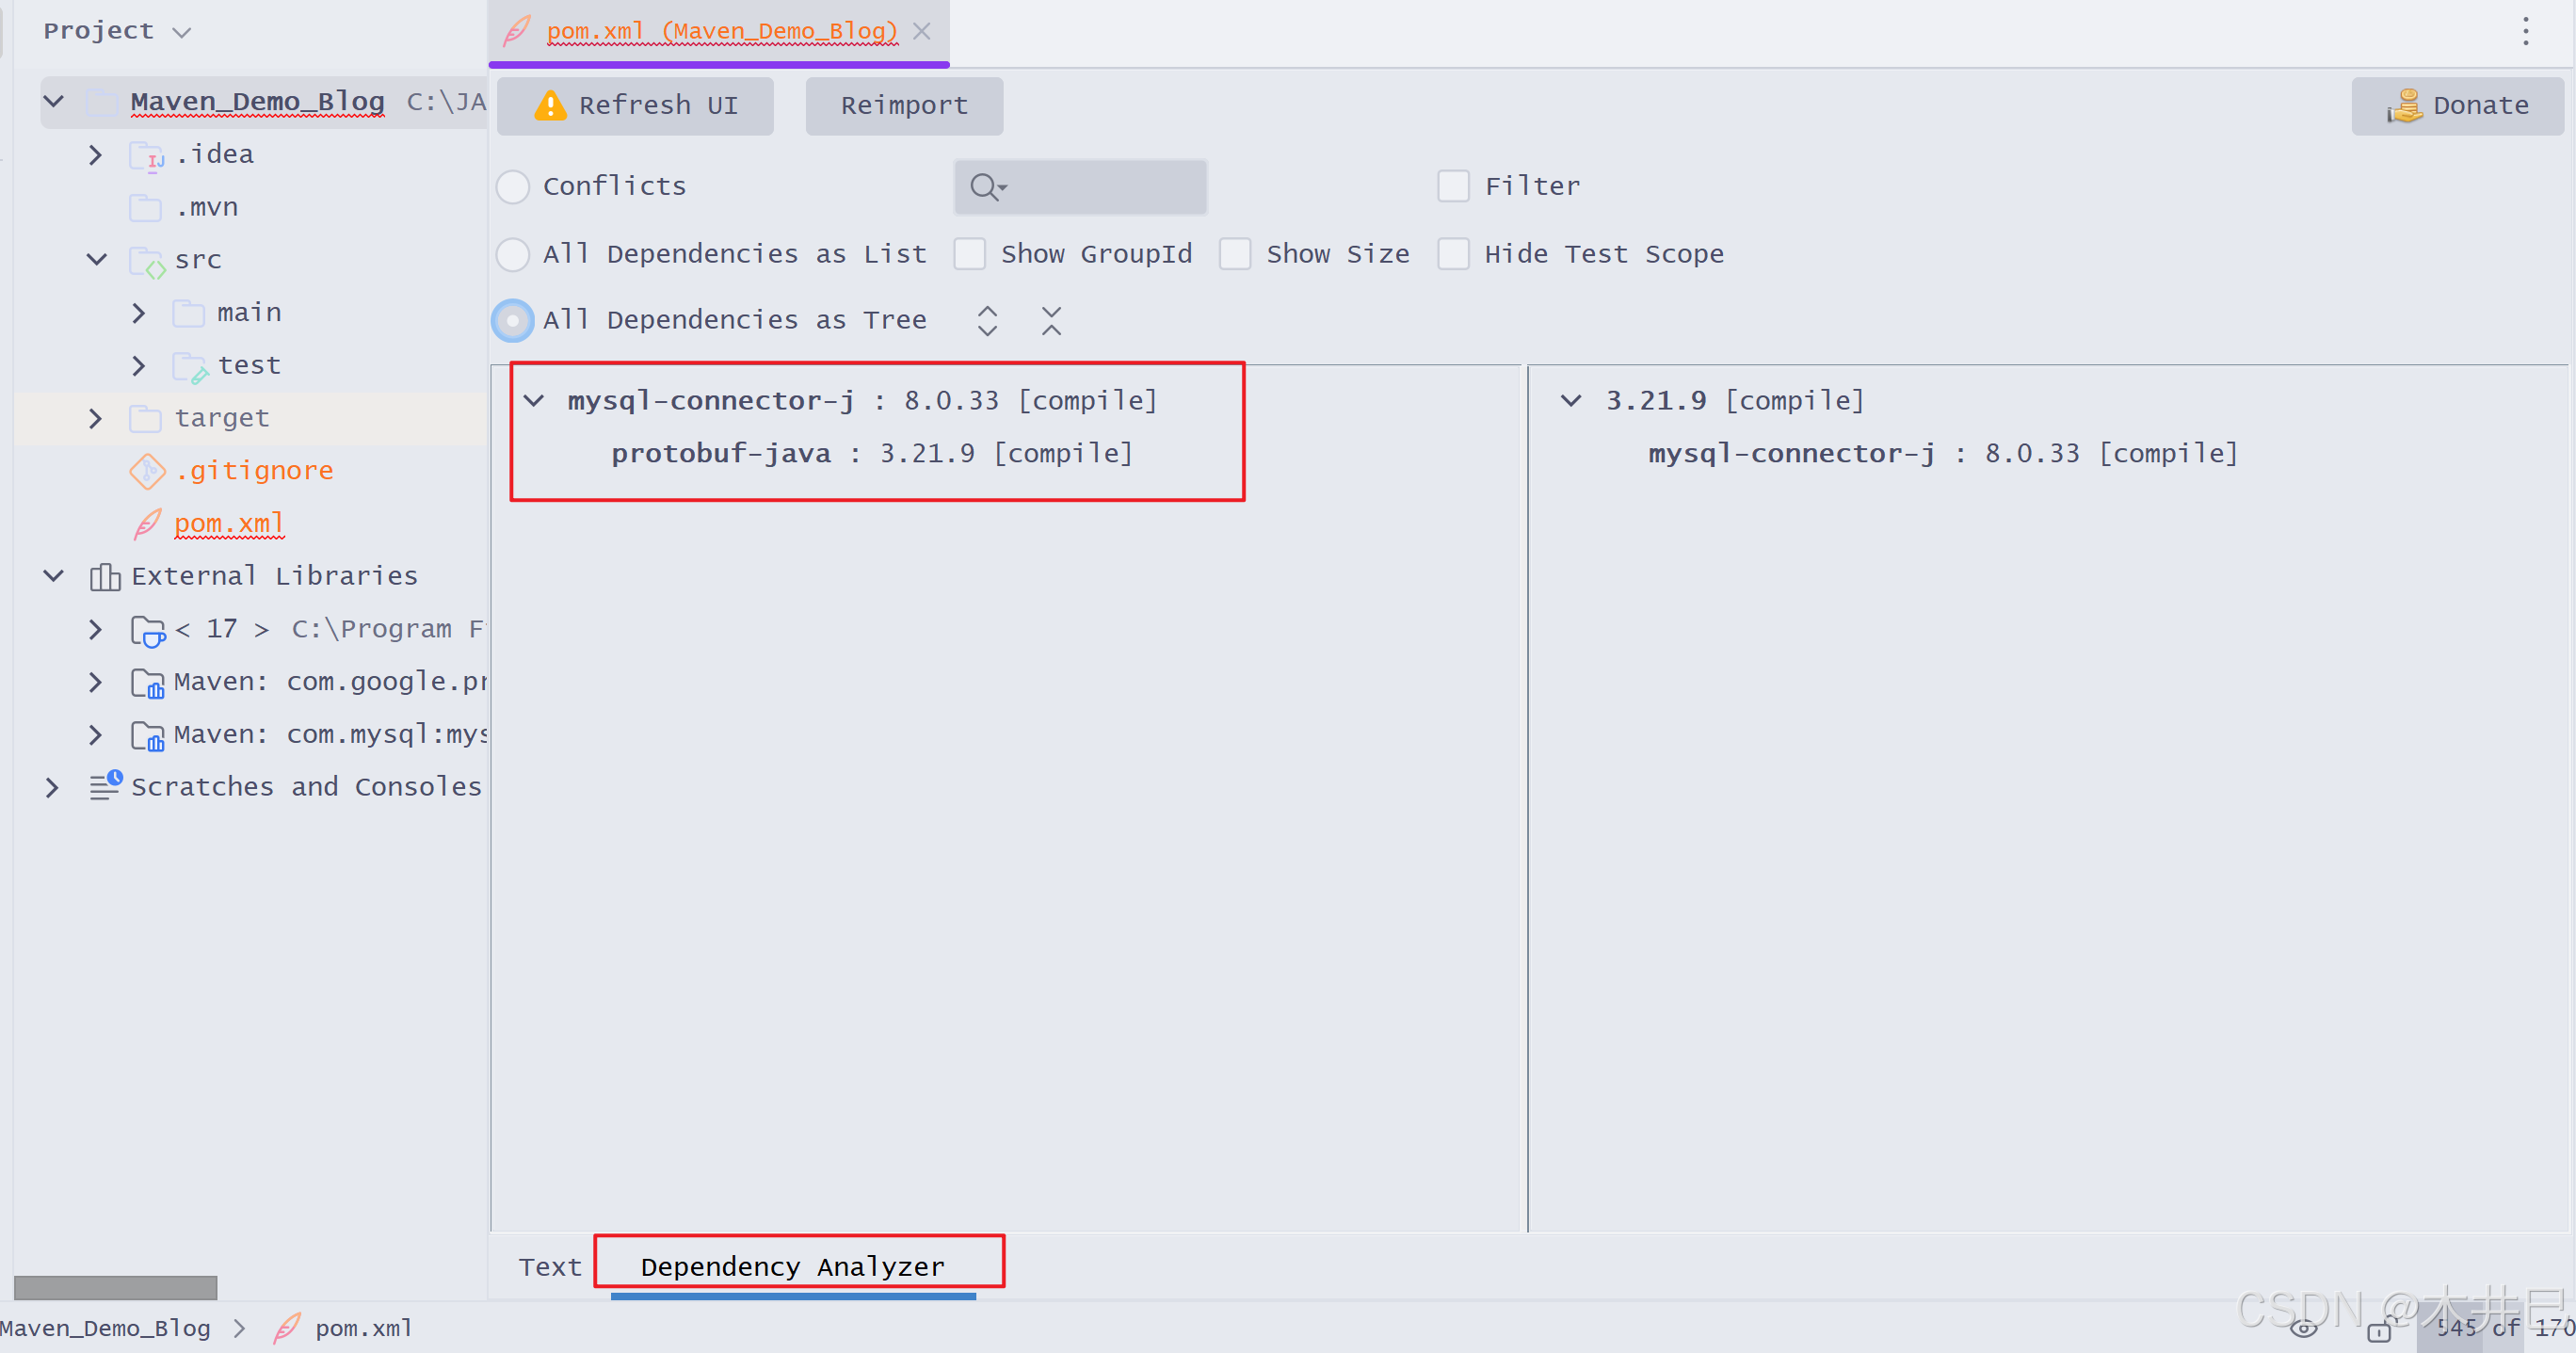Collapse the mysql-connector-j dependency node

[x=534, y=401]
